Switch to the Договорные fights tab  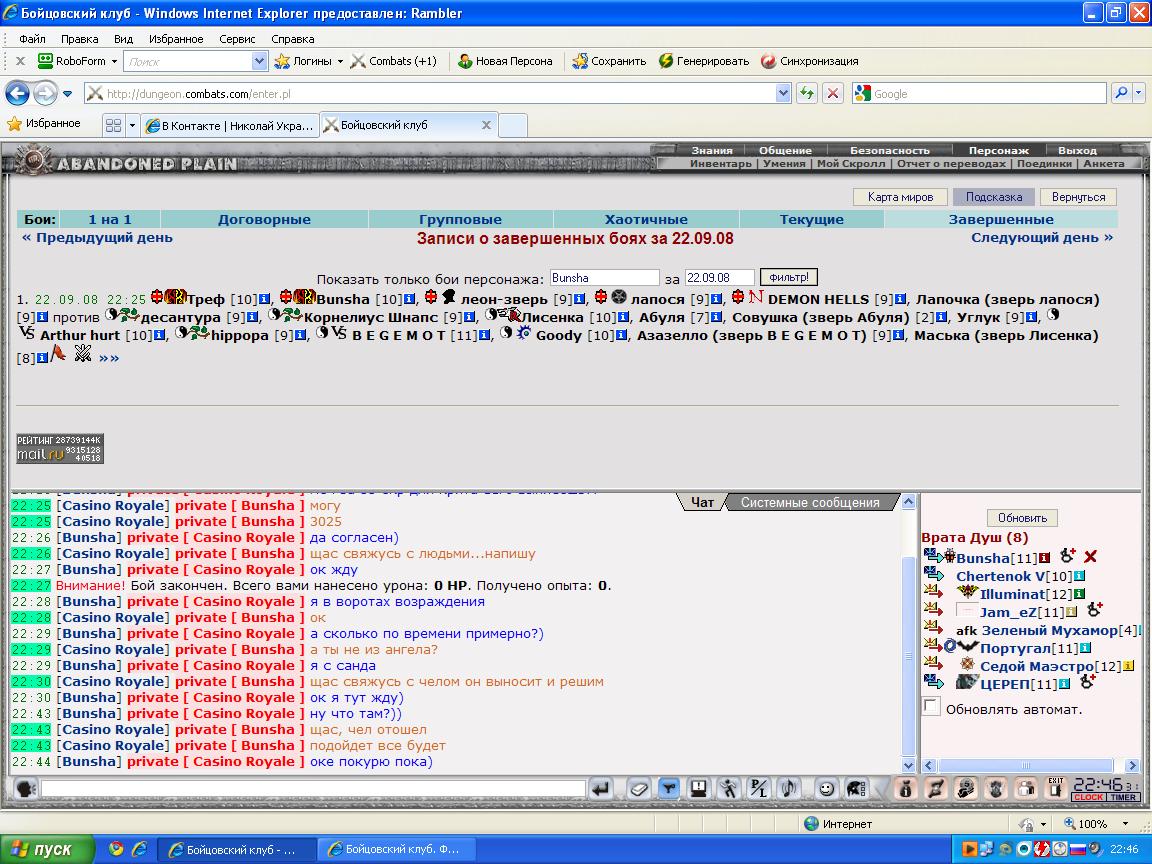click(x=264, y=219)
